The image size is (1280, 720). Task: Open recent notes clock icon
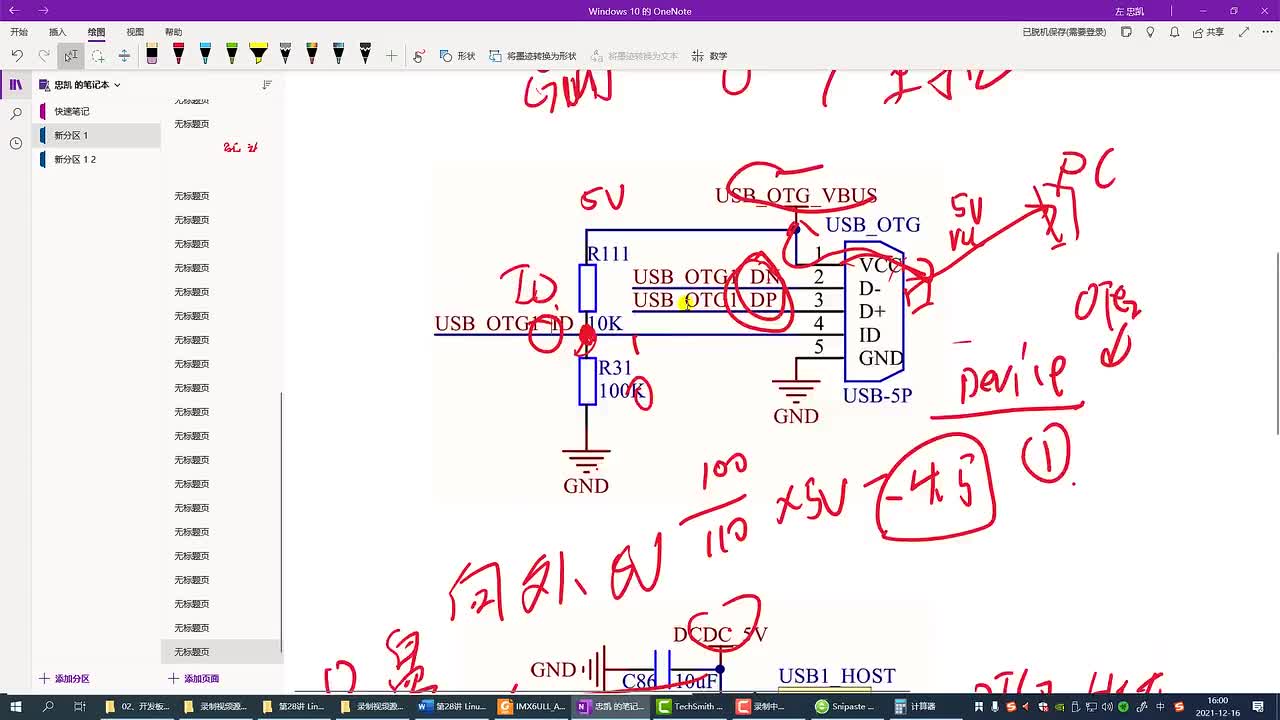click(x=16, y=143)
